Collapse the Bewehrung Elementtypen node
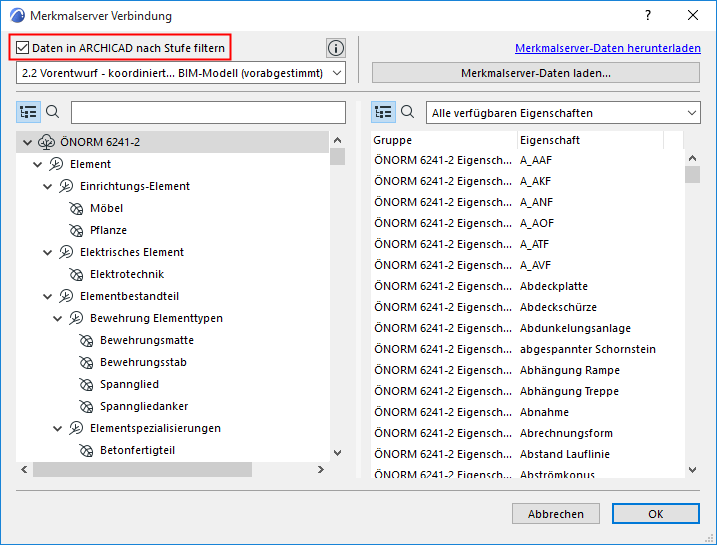Image resolution: width=717 pixels, height=545 pixels. (58, 319)
